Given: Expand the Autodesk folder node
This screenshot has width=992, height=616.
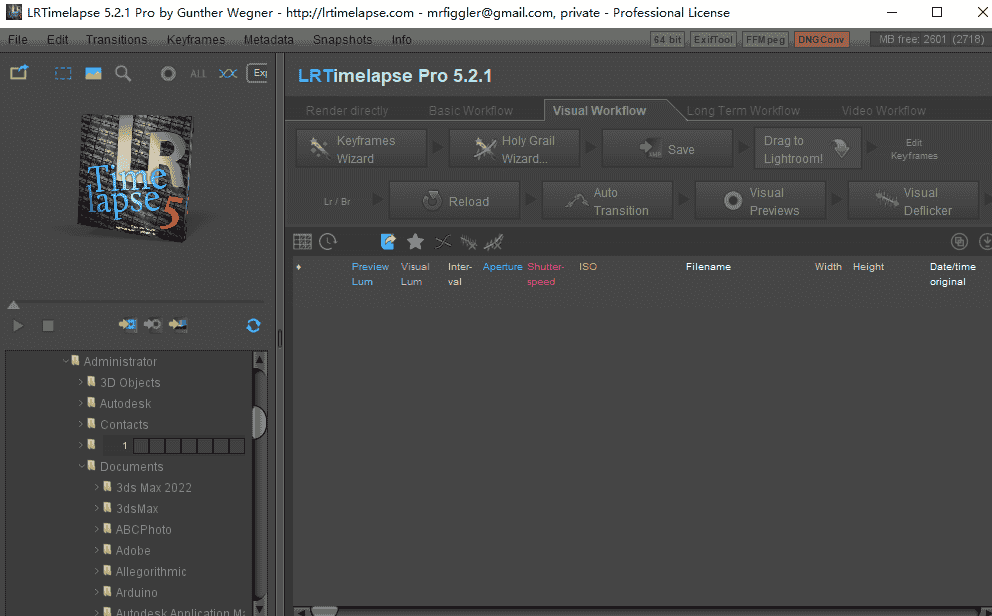Looking at the screenshot, I should (x=81, y=403).
